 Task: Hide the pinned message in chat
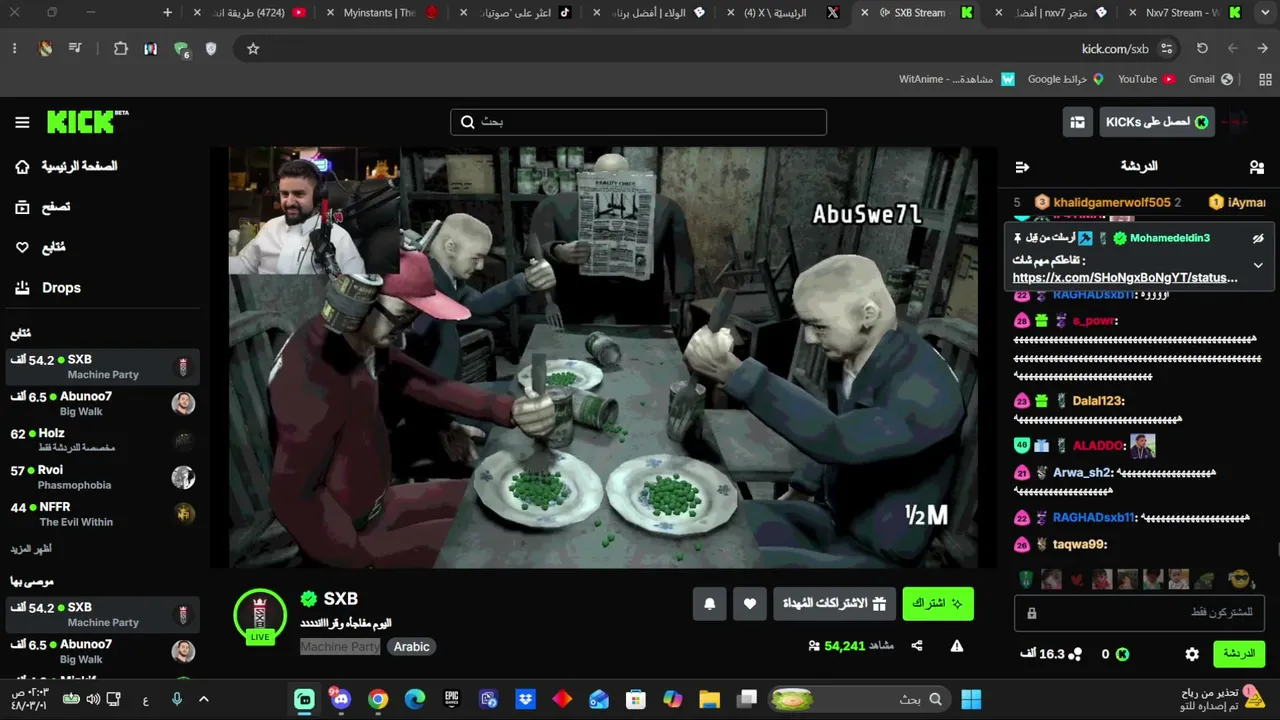pos(1258,238)
